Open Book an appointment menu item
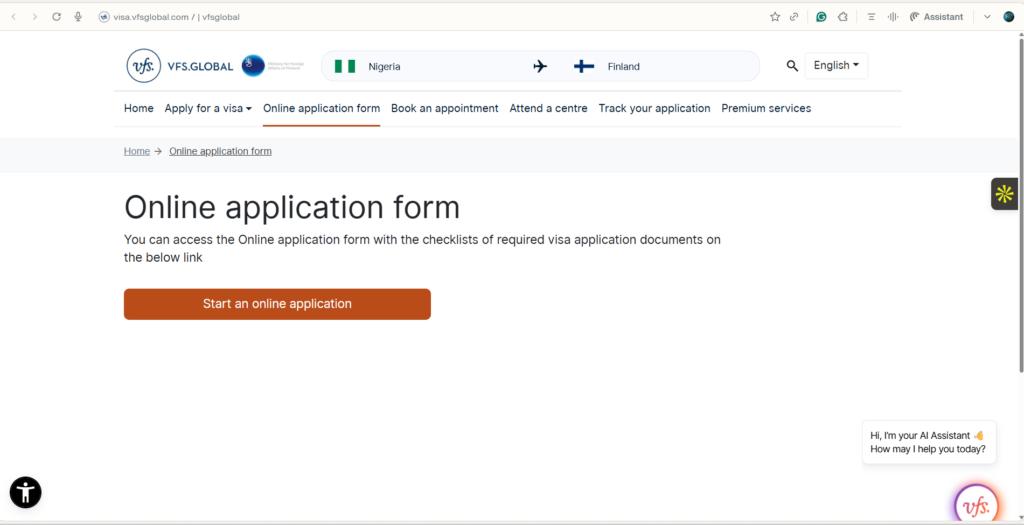1024x525 pixels. (x=445, y=108)
